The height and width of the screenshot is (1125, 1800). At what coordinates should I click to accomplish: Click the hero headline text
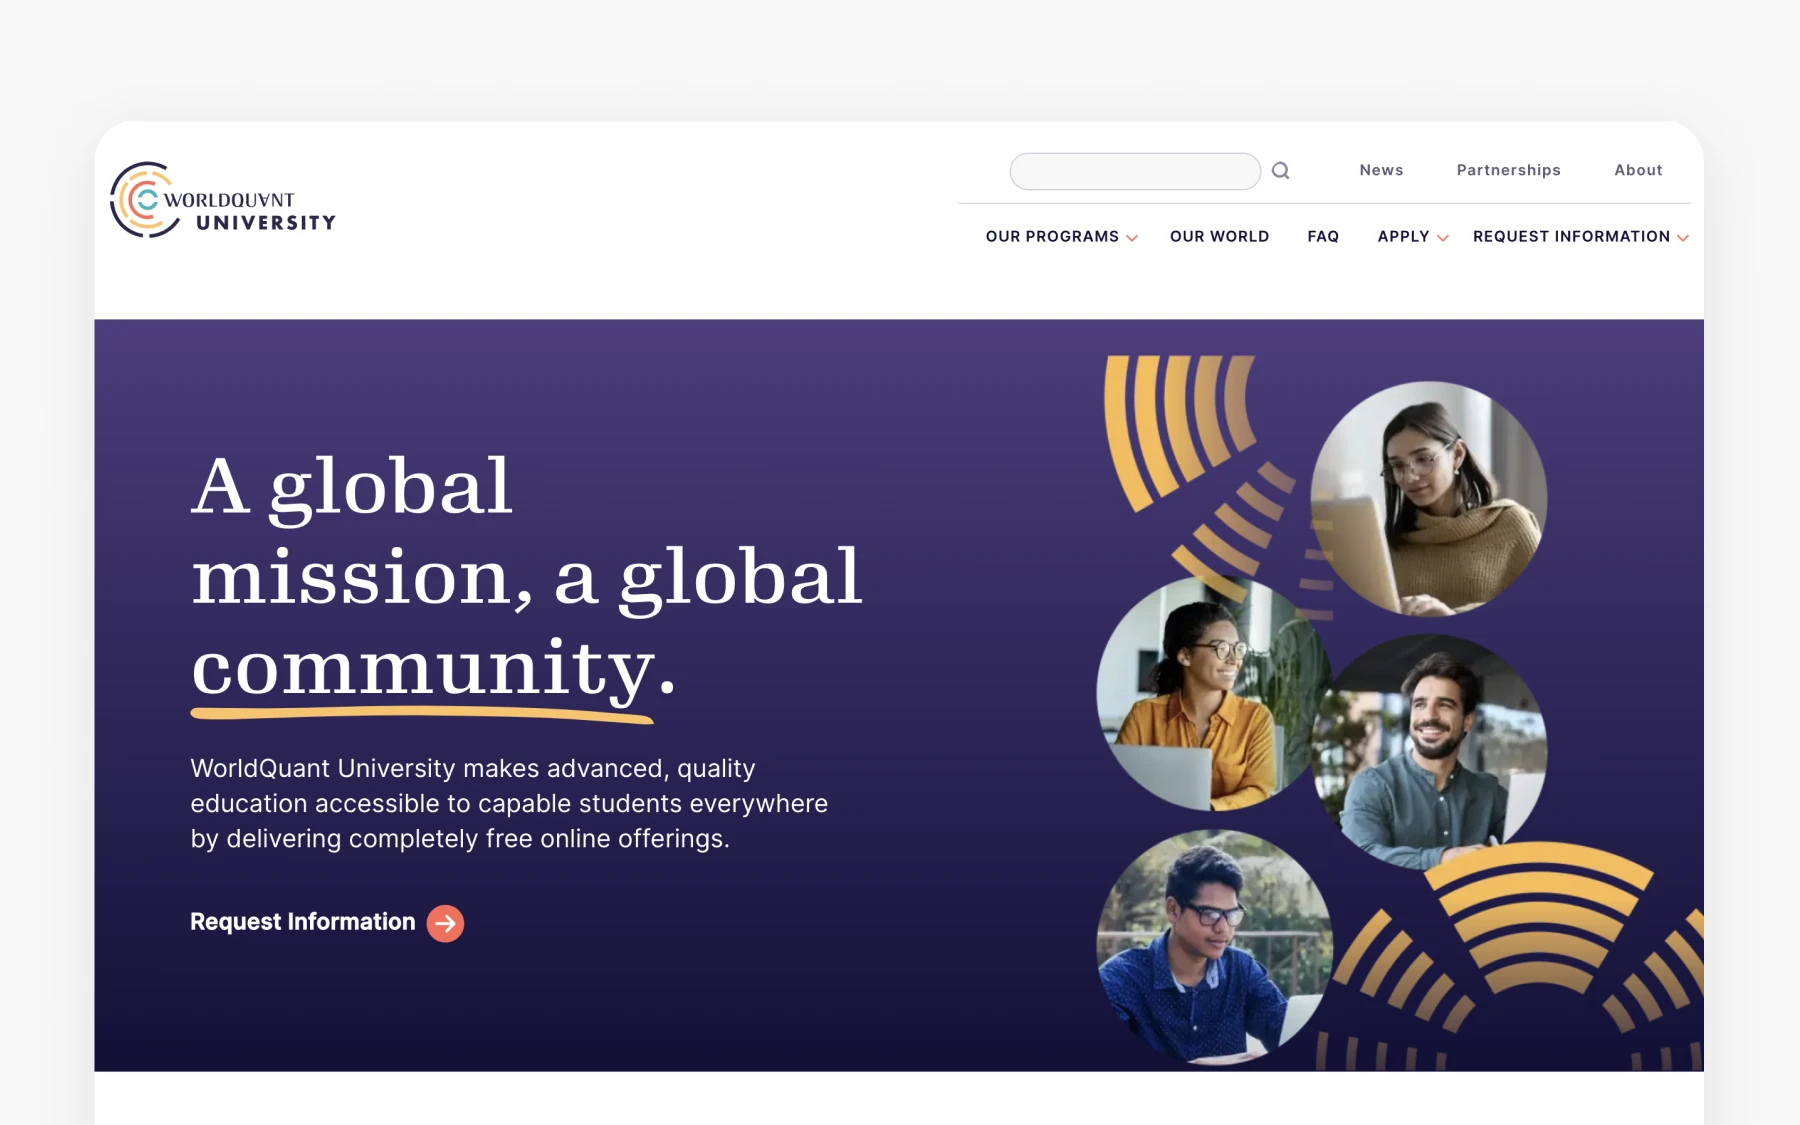[x=527, y=577]
